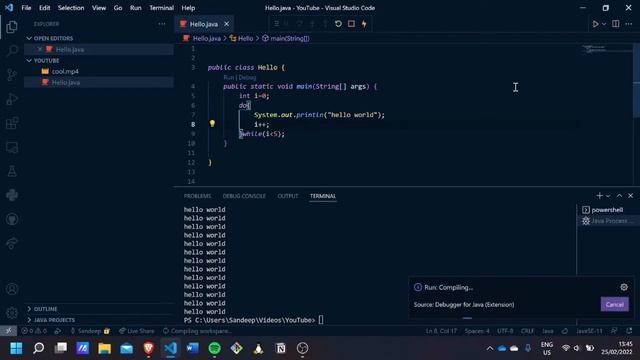Open the Terminal menu
Viewport: 640px width, 360px height.
[161, 8]
